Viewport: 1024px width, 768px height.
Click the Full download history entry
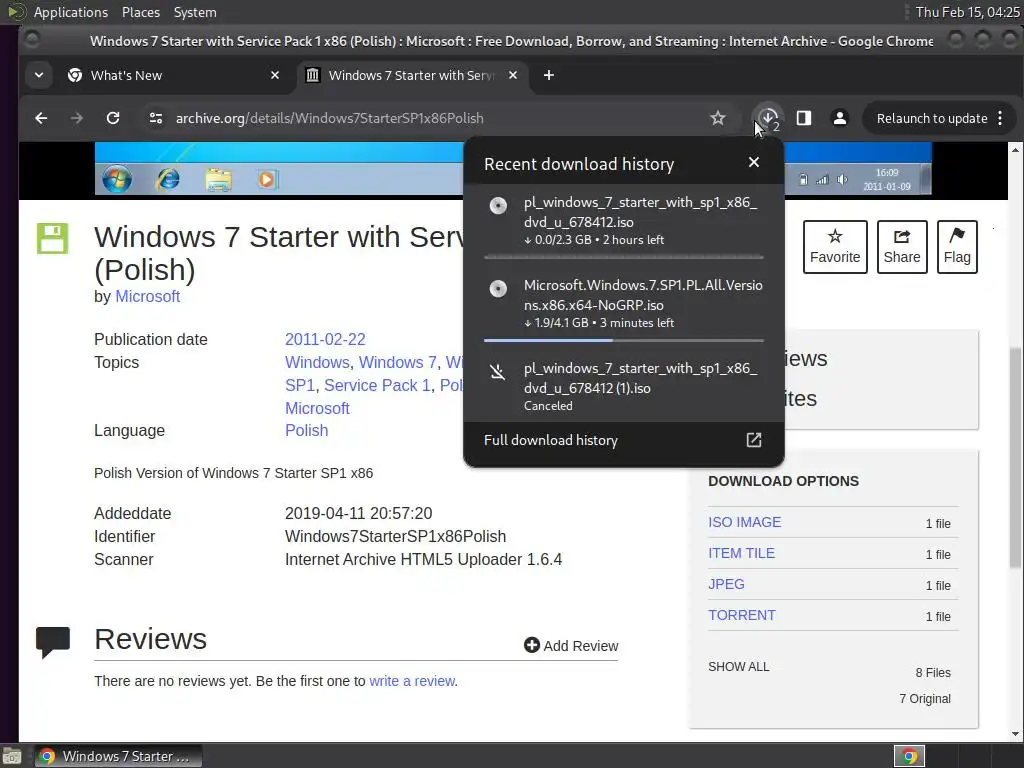[623, 440]
